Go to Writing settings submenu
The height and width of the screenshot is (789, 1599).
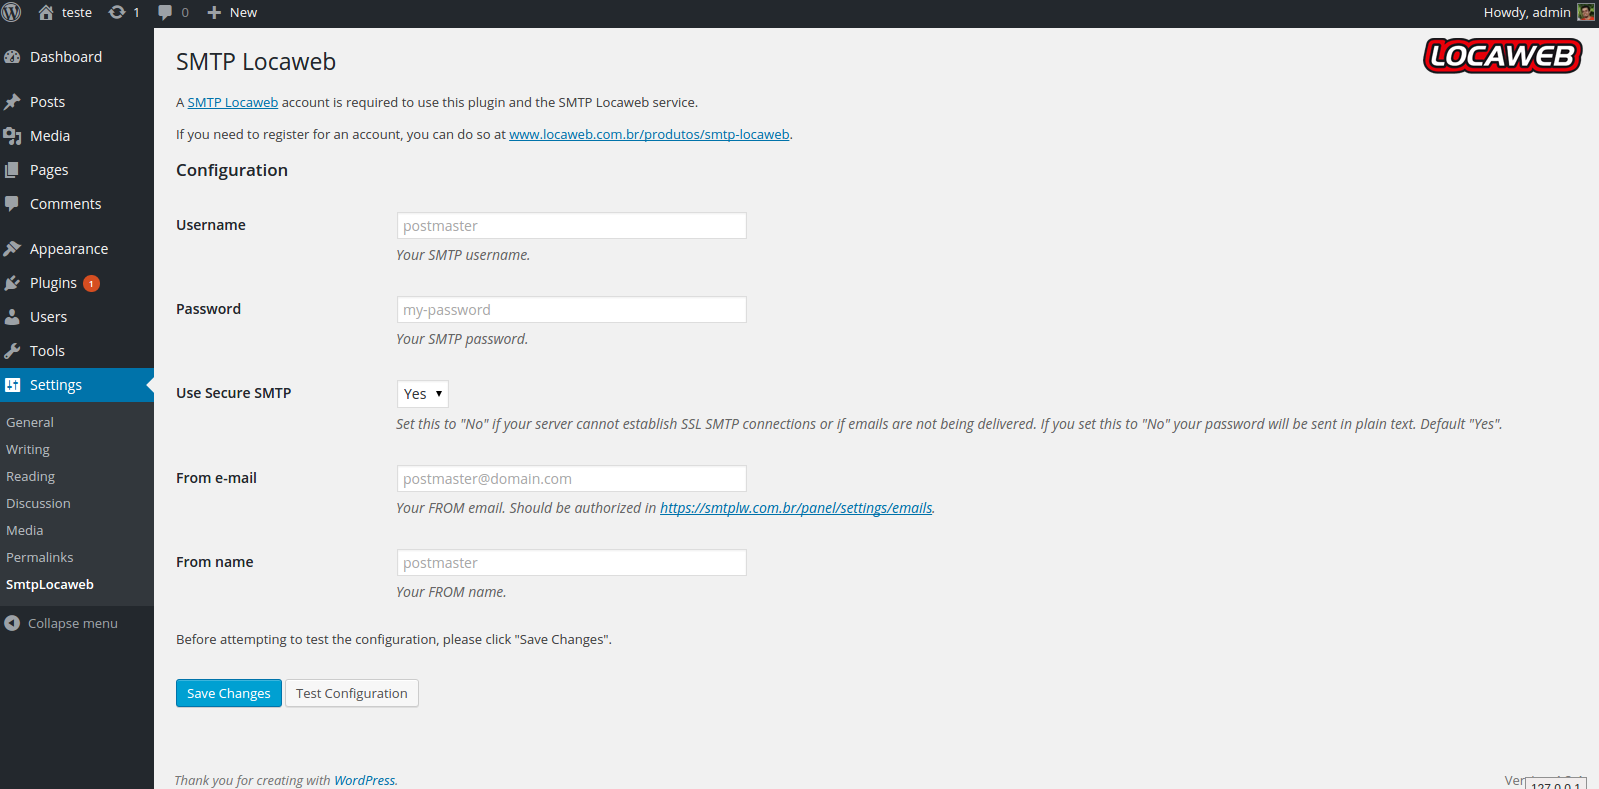pos(28,449)
